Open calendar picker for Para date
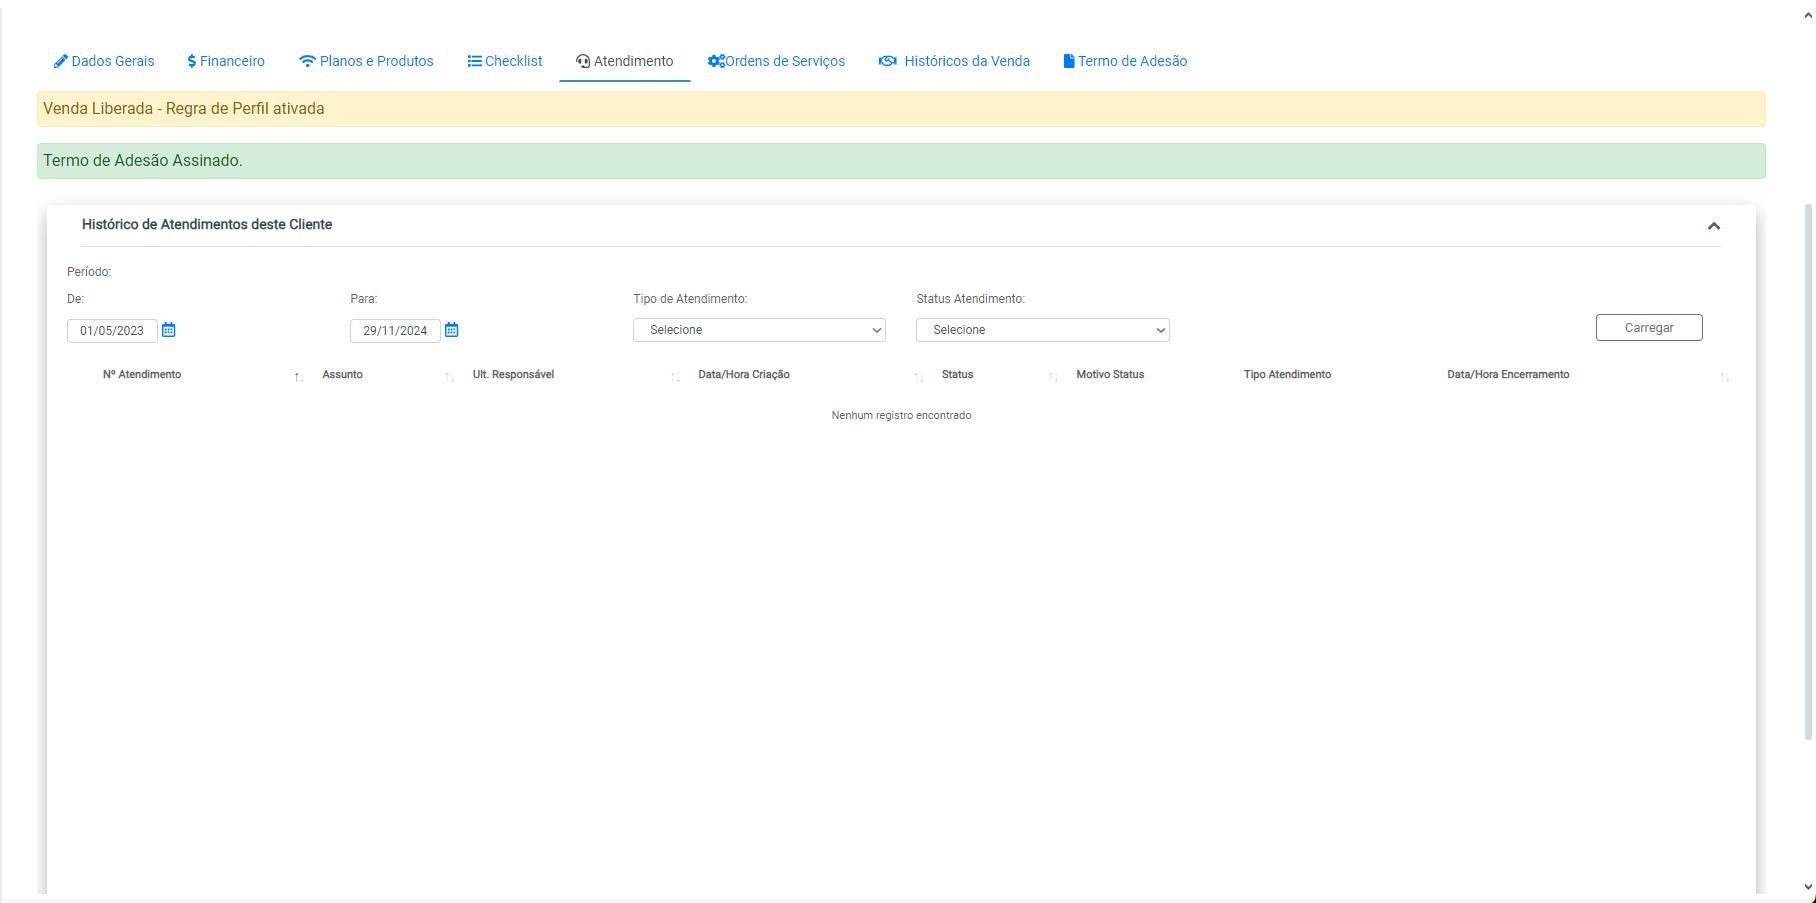The image size is (1816, 903). coord(452,330)
